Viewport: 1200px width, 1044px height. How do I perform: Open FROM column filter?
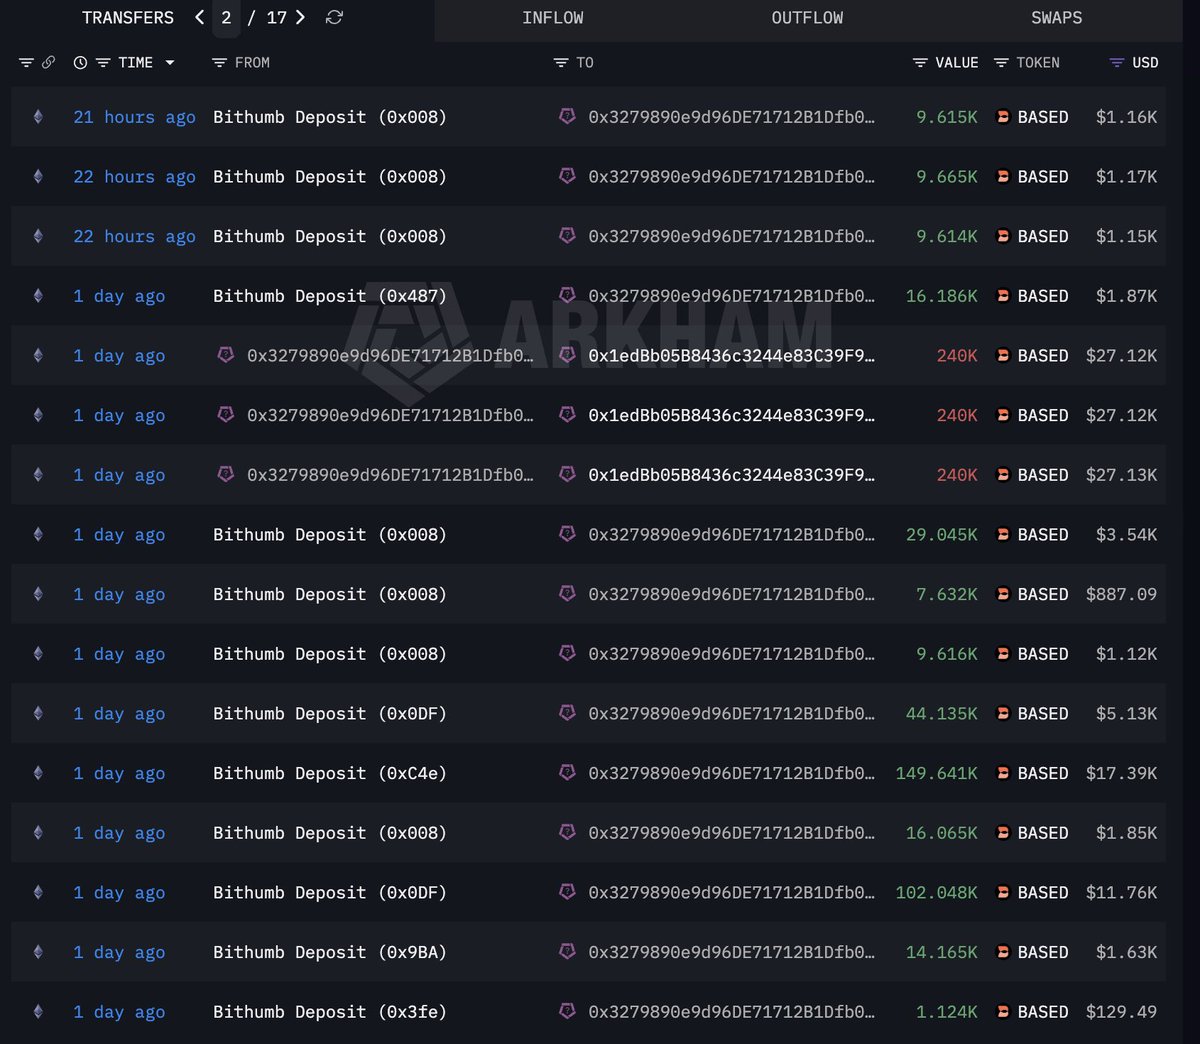click(219, 62)
